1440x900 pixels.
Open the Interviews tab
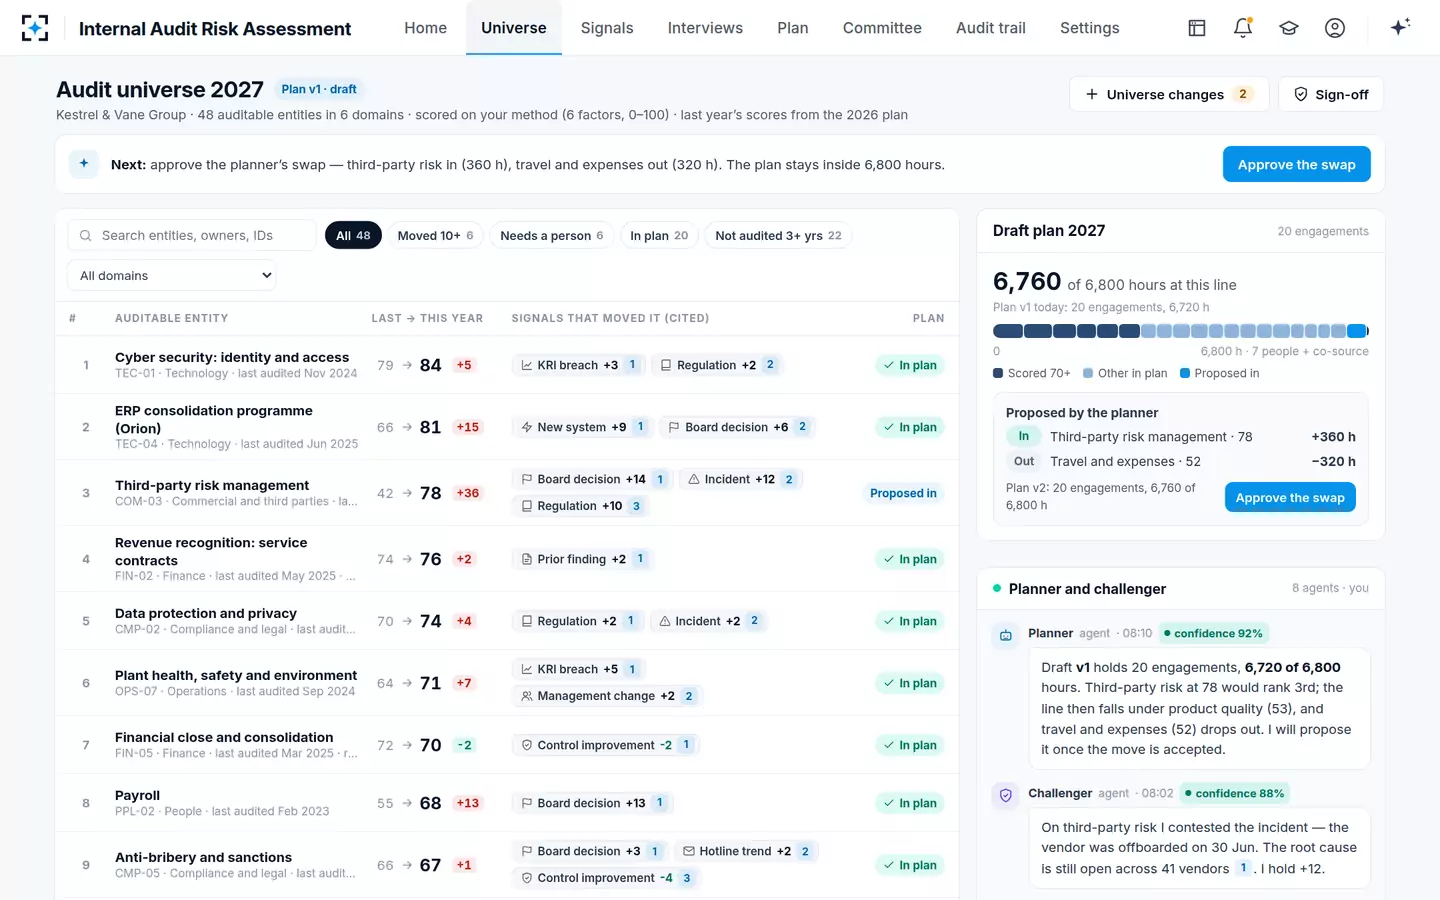tap(705, 28)
